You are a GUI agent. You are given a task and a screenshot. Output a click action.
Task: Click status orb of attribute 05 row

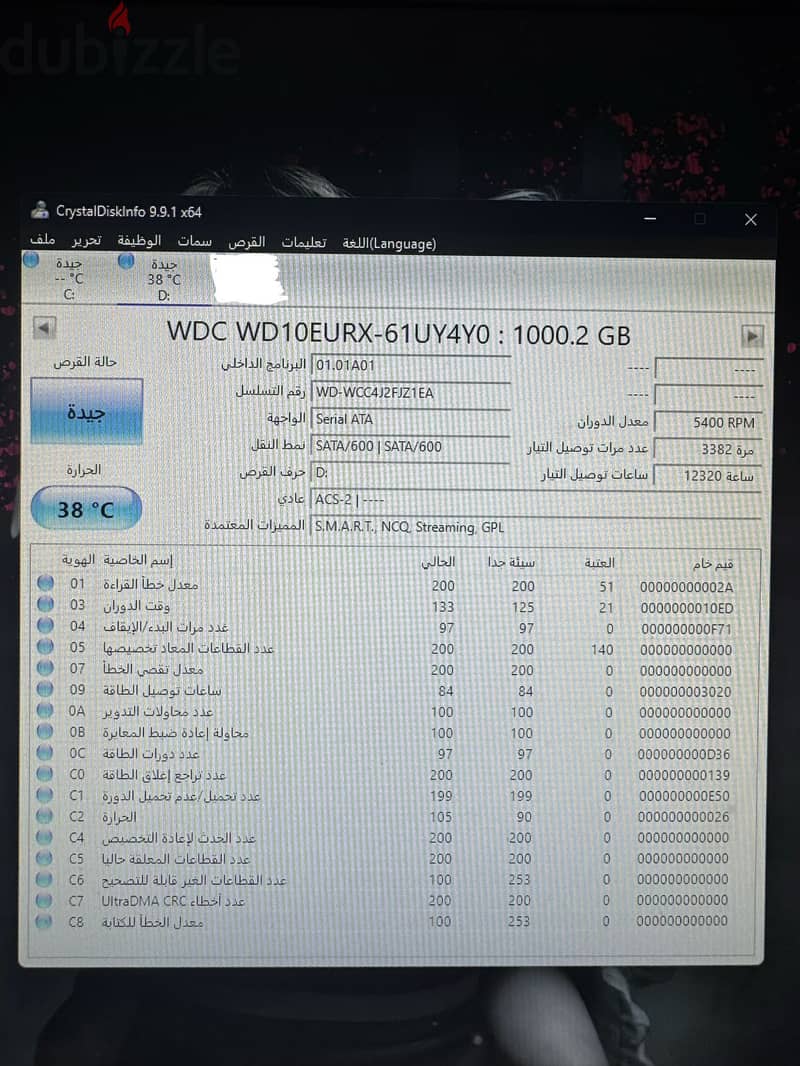pyautogui.click(x=46, y=646)
